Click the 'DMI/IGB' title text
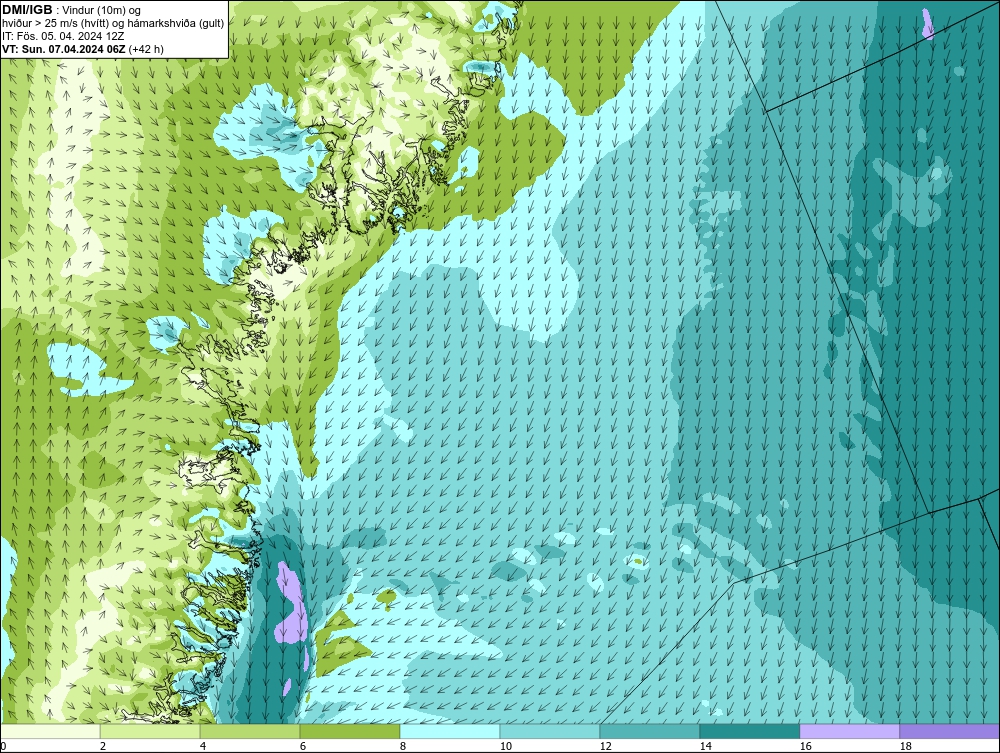 click(x=27, y=10)
